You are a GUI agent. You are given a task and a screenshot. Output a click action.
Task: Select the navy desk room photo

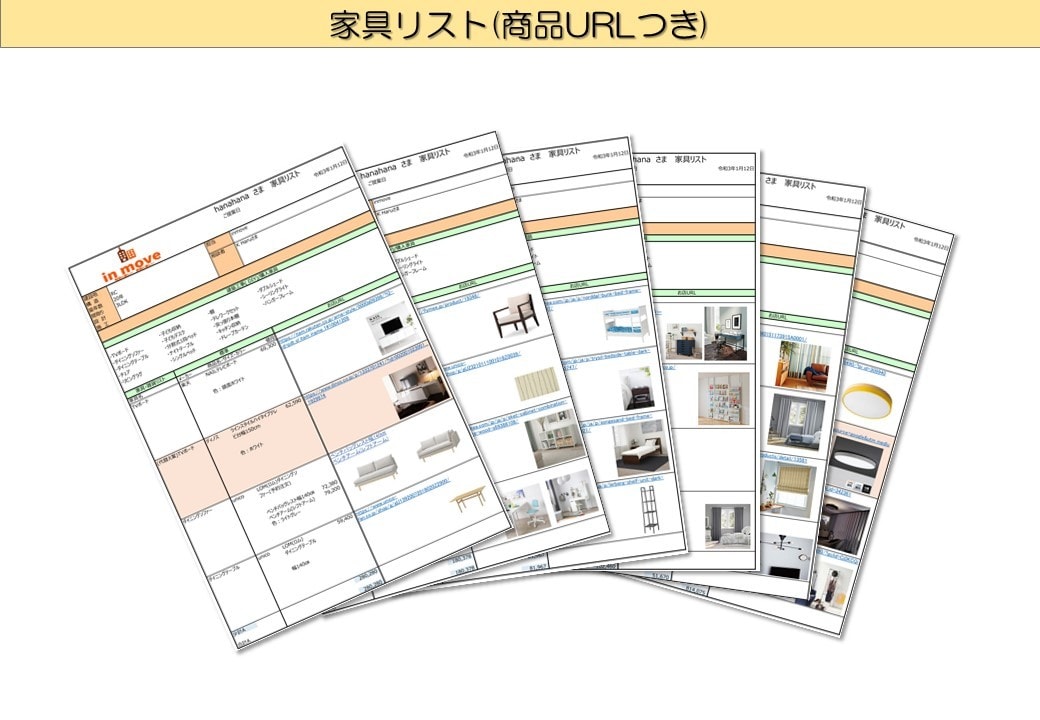[x=684, y=342]
